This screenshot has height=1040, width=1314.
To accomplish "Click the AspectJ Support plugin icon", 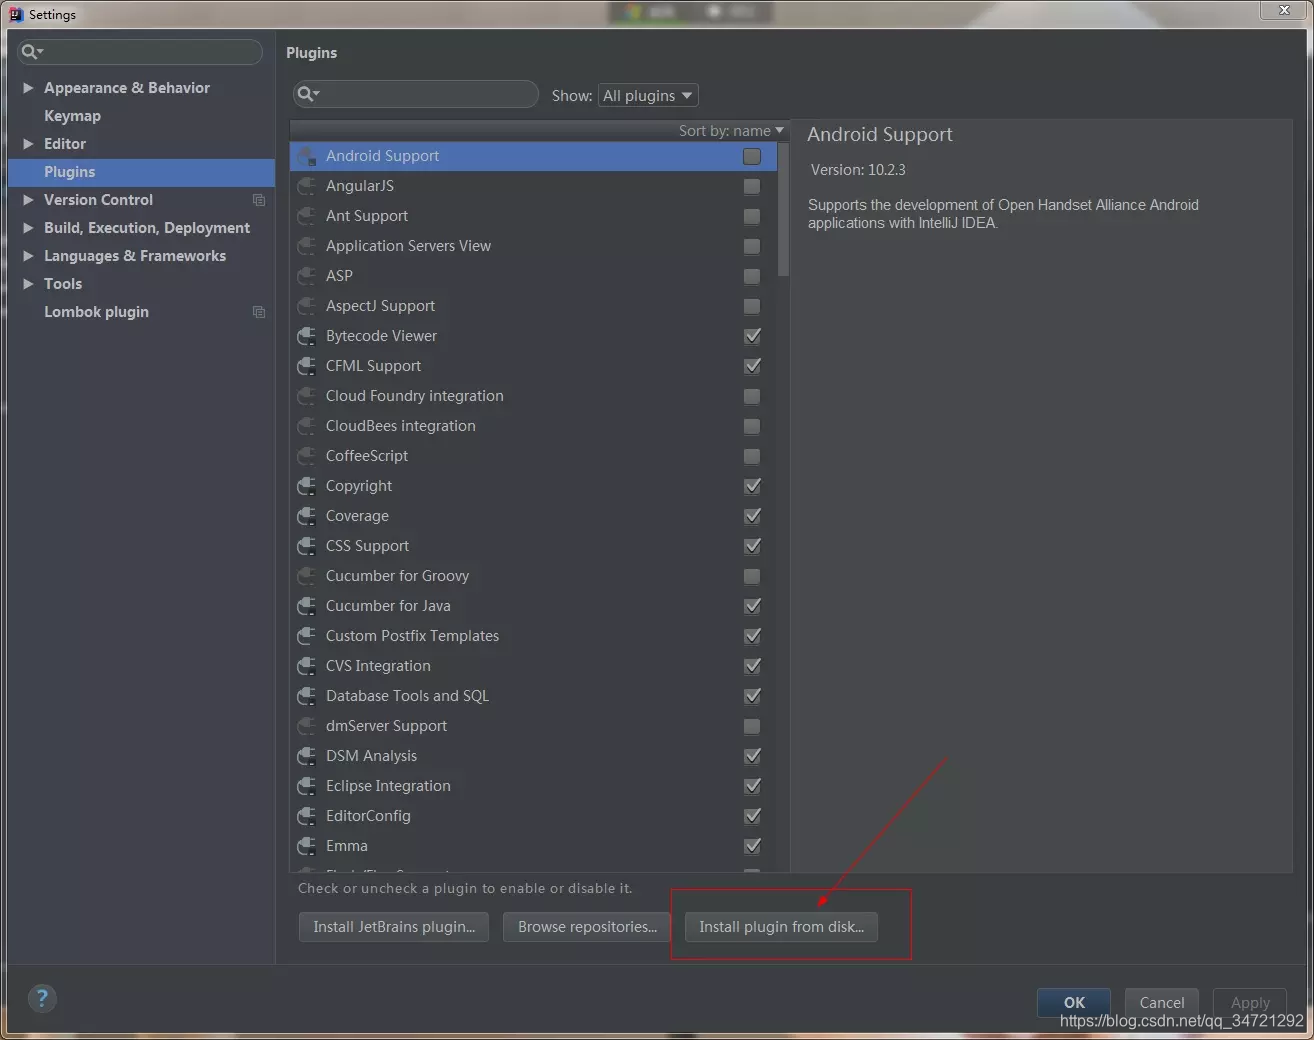I will point(307,306).
